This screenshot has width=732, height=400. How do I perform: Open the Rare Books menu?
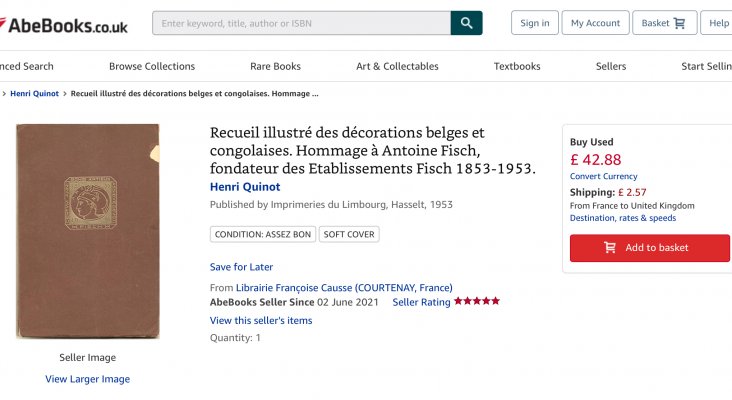275,66
